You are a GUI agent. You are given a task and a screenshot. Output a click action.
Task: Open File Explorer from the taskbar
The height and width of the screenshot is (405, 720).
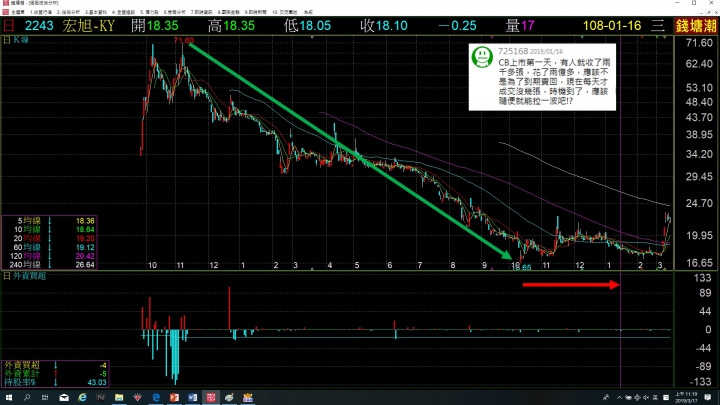(119, 397)
